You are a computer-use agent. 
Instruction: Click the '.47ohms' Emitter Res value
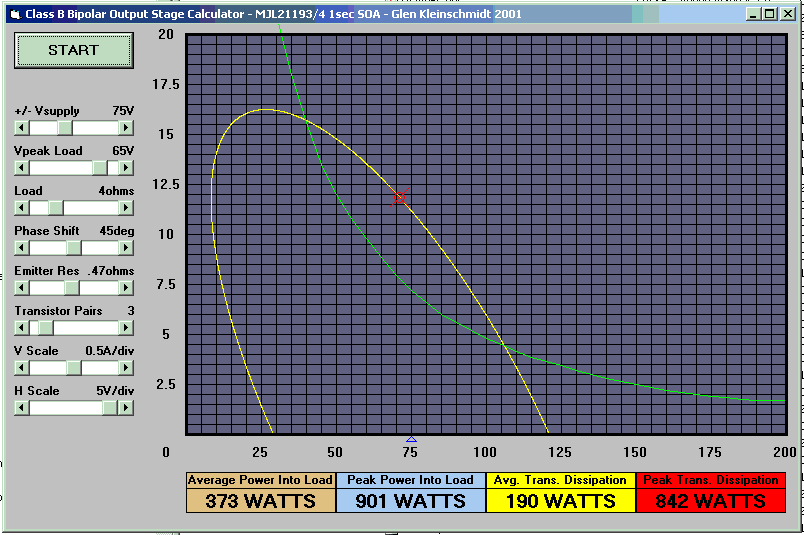coord(111,271)
